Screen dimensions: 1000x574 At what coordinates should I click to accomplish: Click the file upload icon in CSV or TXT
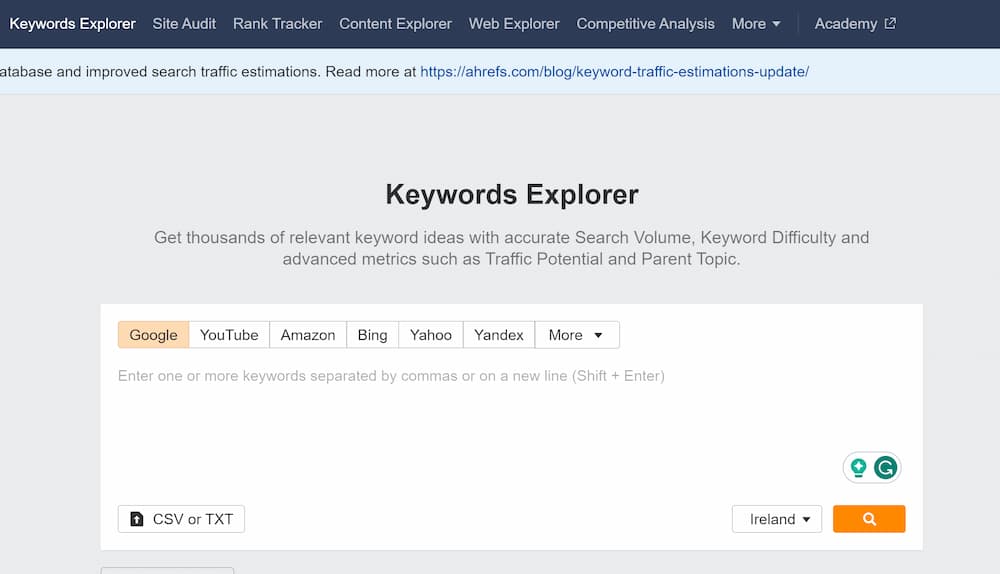136,519
